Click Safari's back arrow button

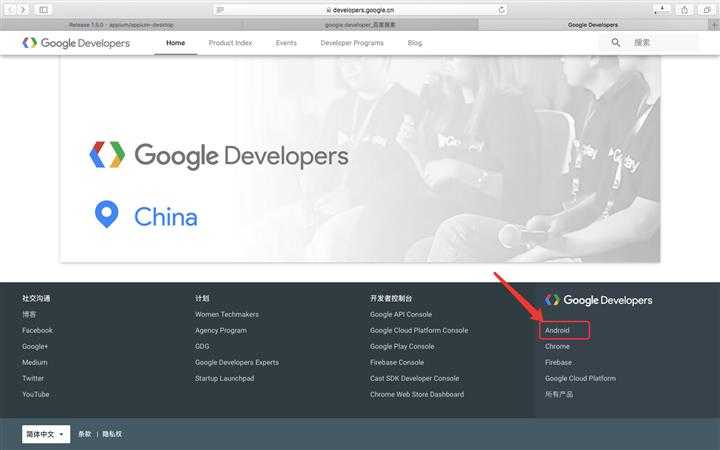tap(10, 10)
